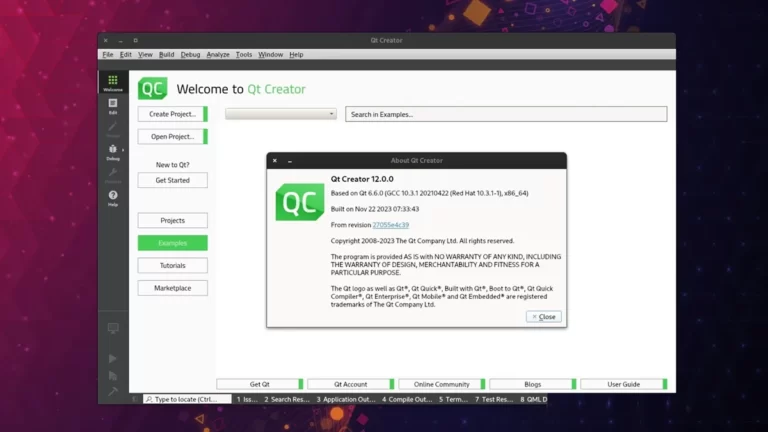Open the Window menu
768x432 pixels.
click(270, 54)
